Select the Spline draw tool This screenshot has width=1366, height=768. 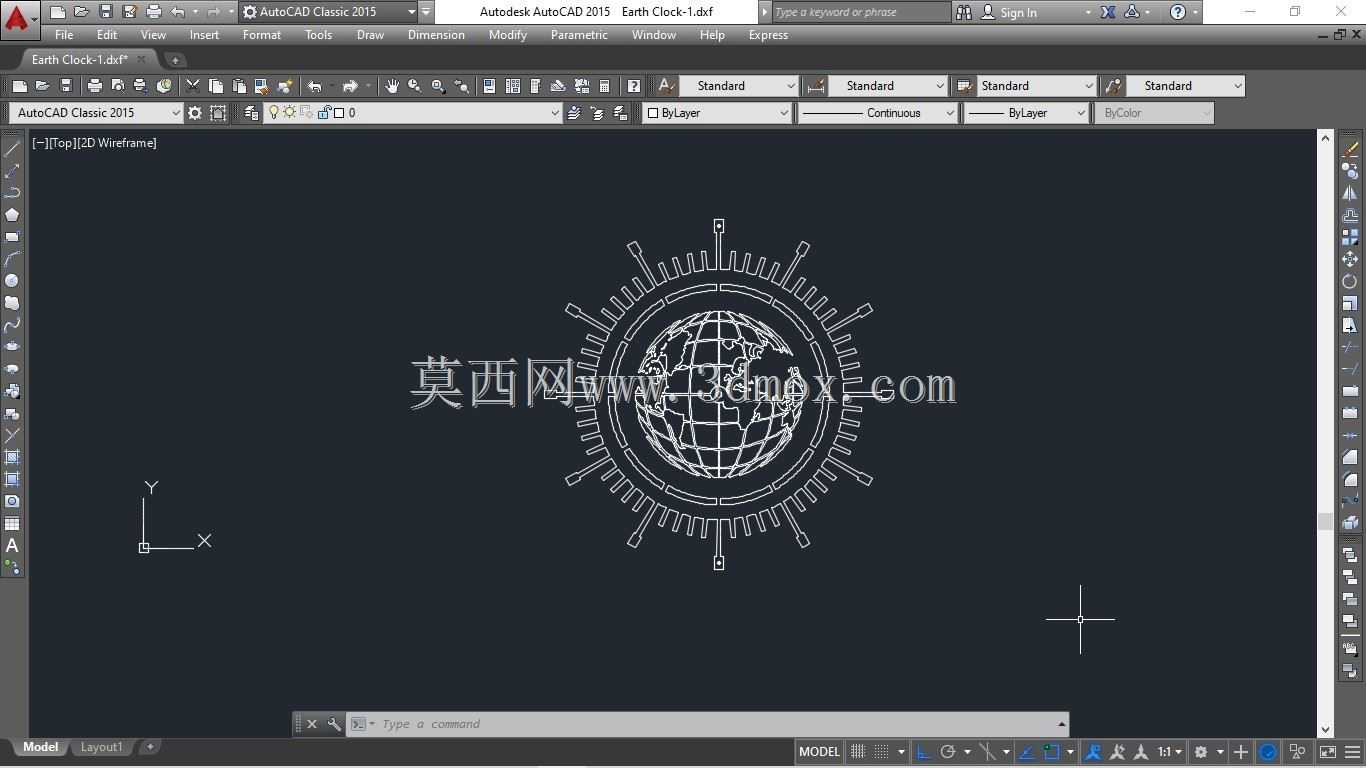click(x=12, y=325)
